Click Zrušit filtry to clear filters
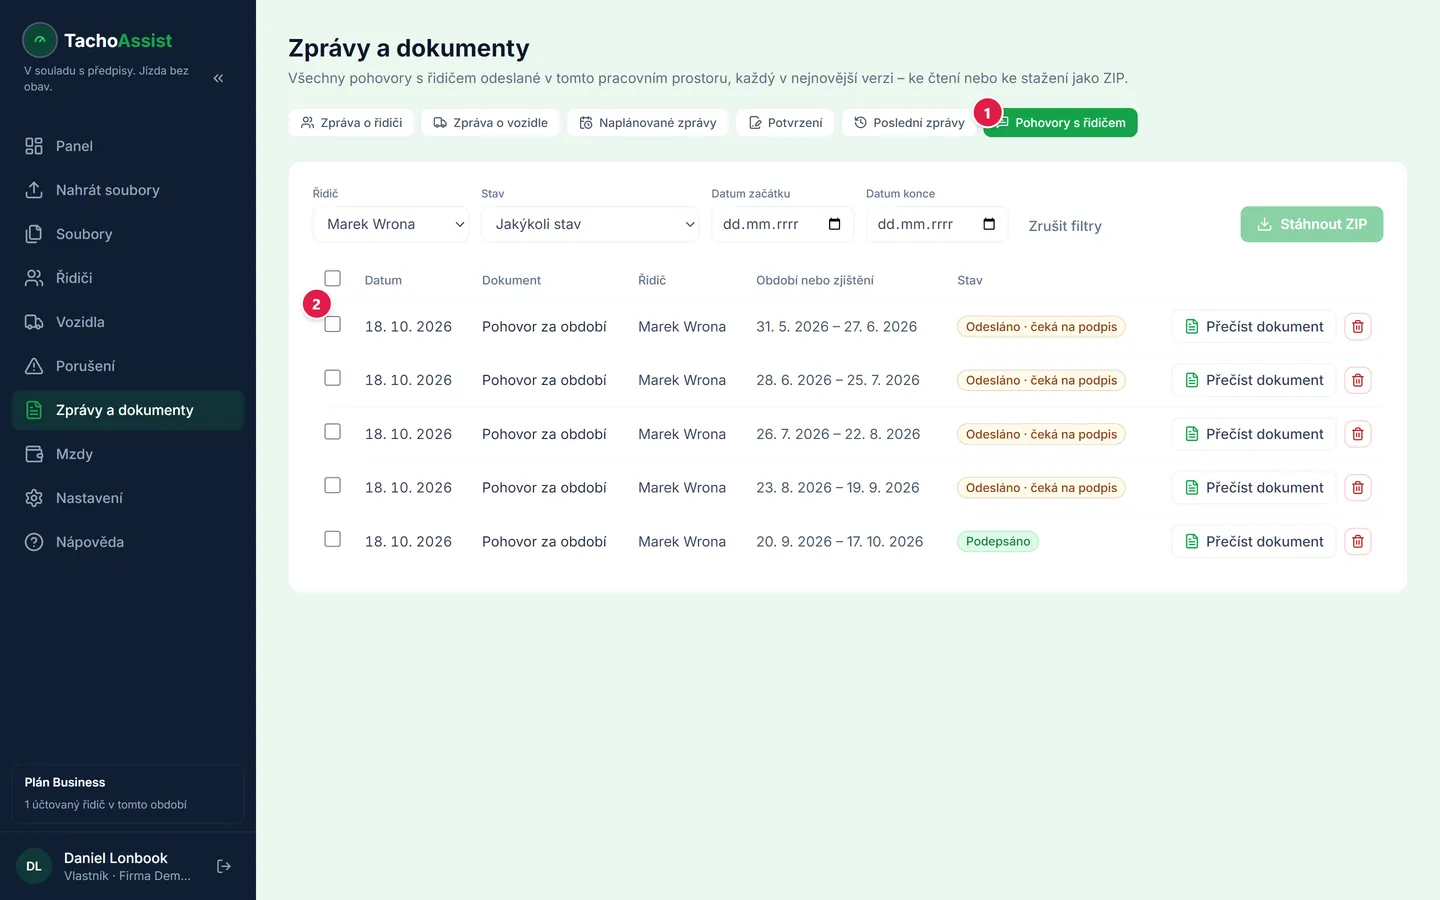Image resolution: width=1440 pixels, height=900 pixels. click(1065, 226)
